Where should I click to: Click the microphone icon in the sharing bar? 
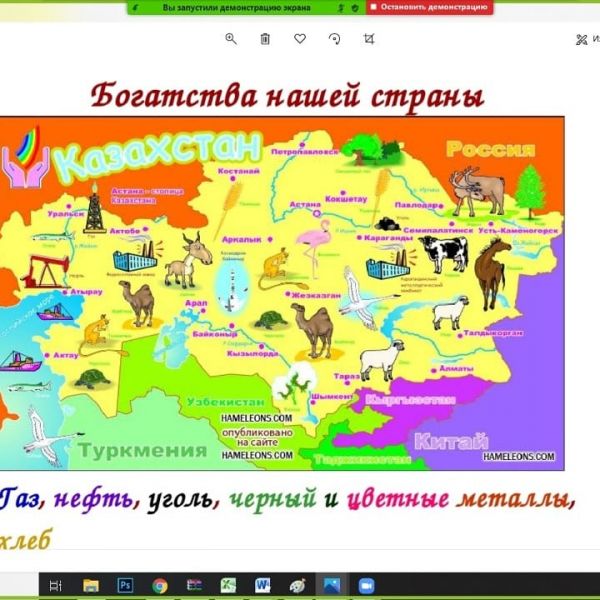[341, 7]
